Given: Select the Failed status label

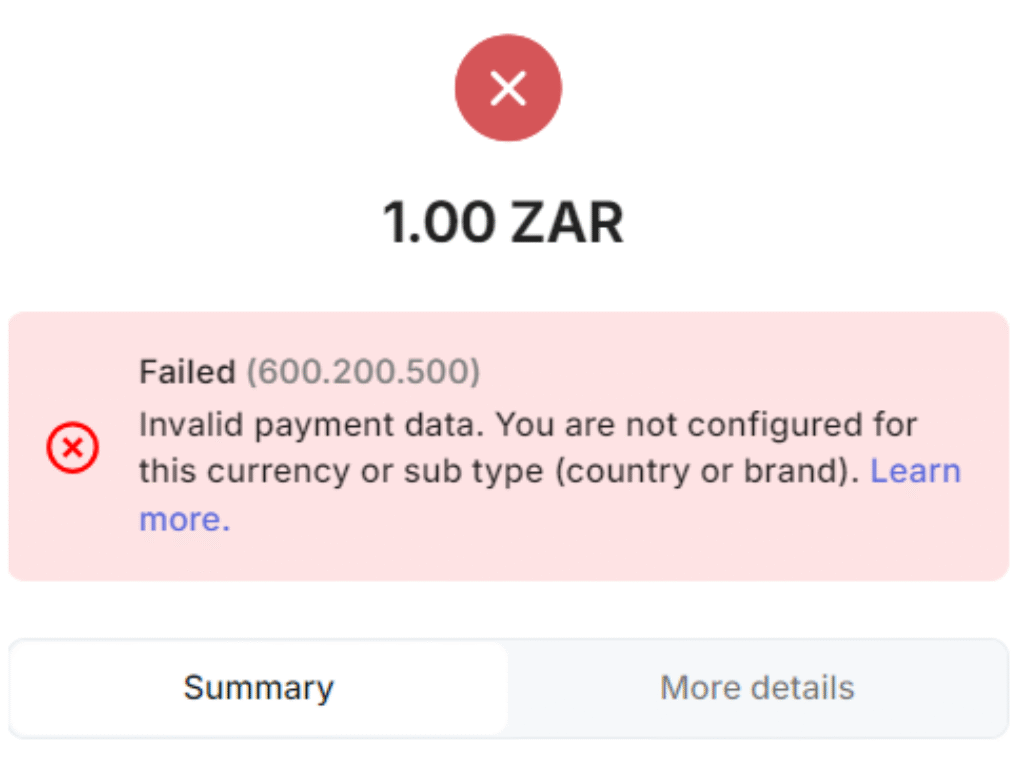Looking at the screenshot, I should (187, 372).
